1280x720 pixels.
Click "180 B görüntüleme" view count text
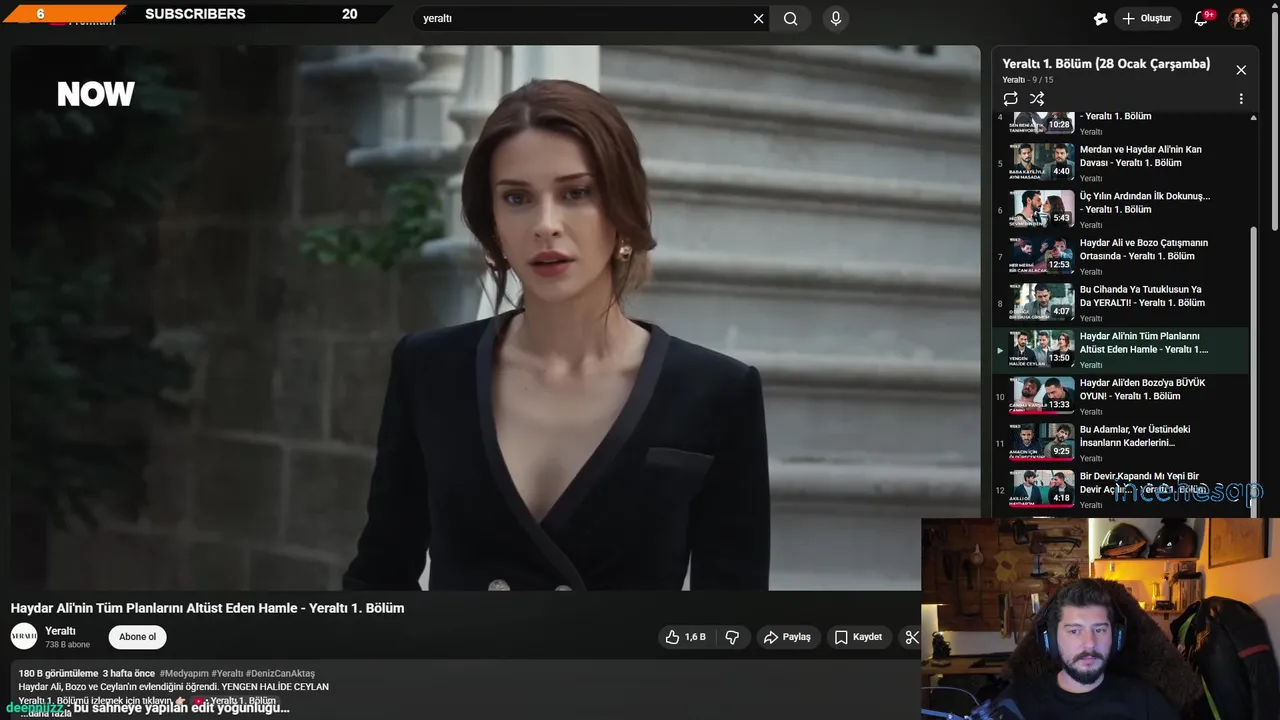tap(58, 673)
